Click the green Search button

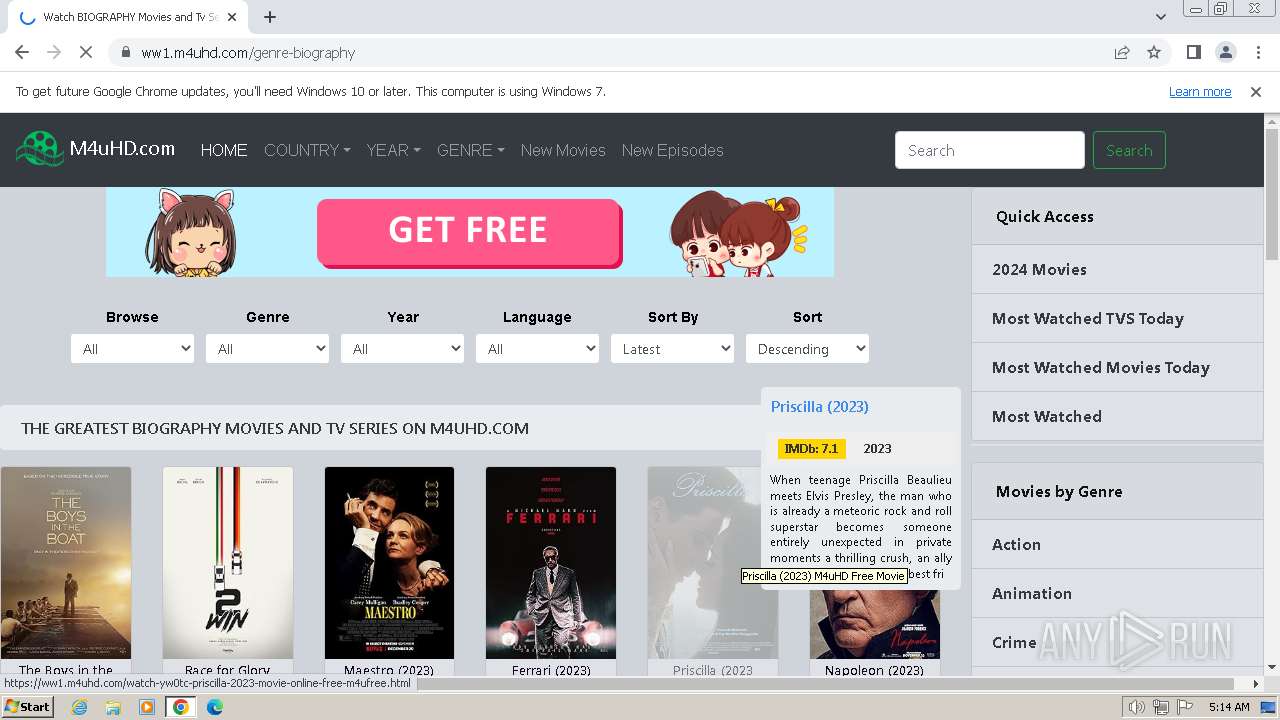point(1129,150)
